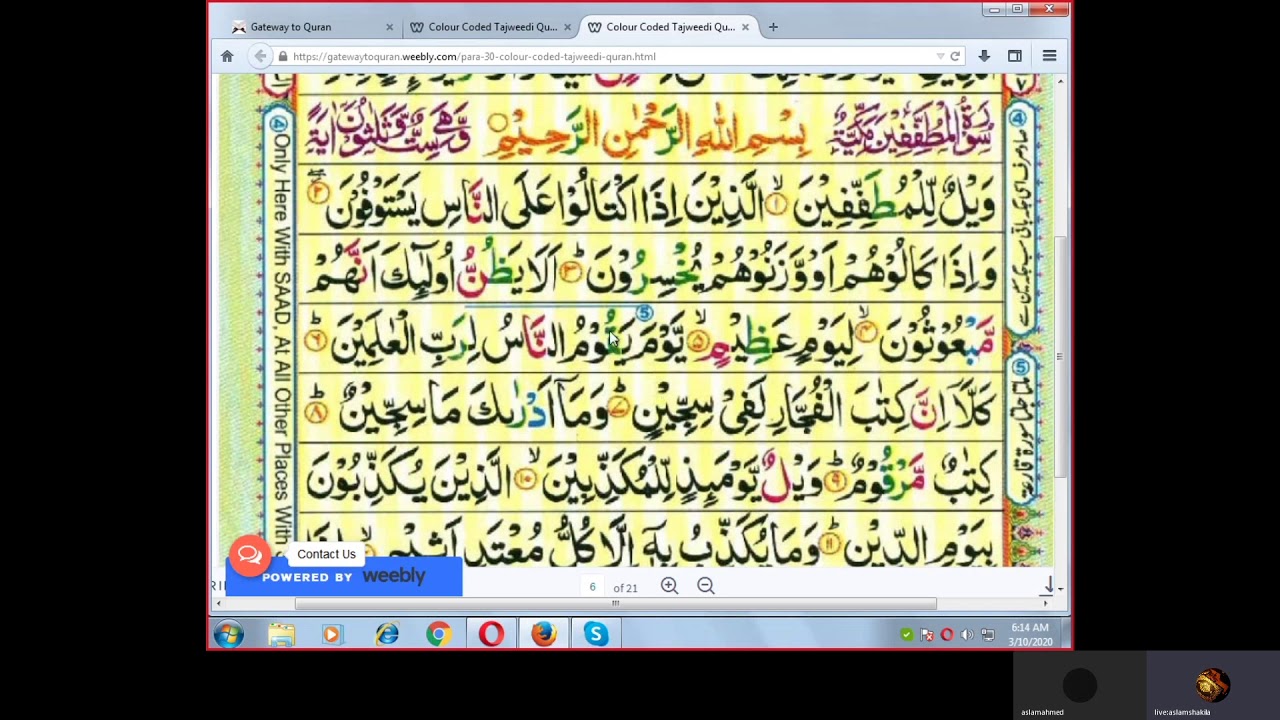Click the browser back arrow button
This screenshot has height=720, width=1280.
pos(260,56)
